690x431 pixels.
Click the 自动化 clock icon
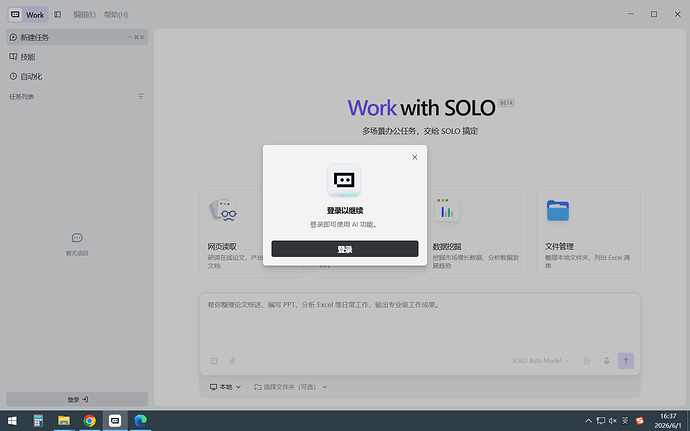(x=13, y=76)
